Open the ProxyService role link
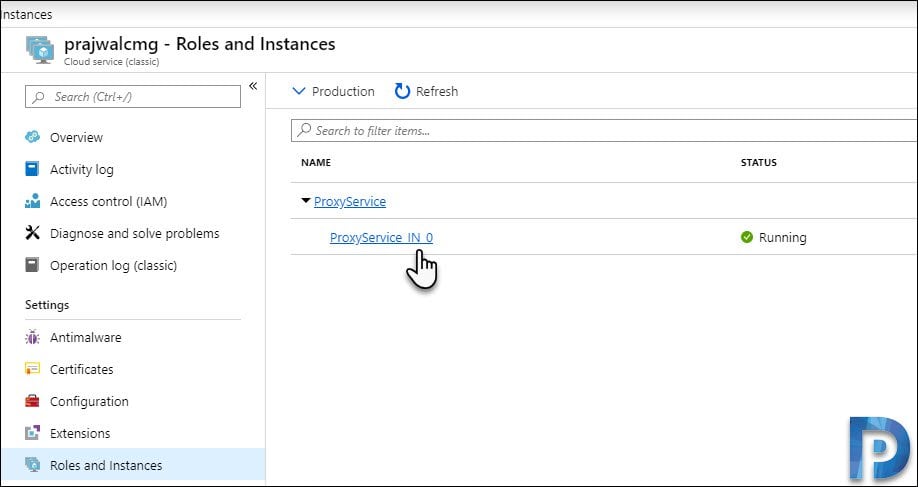 click(350, 201)
